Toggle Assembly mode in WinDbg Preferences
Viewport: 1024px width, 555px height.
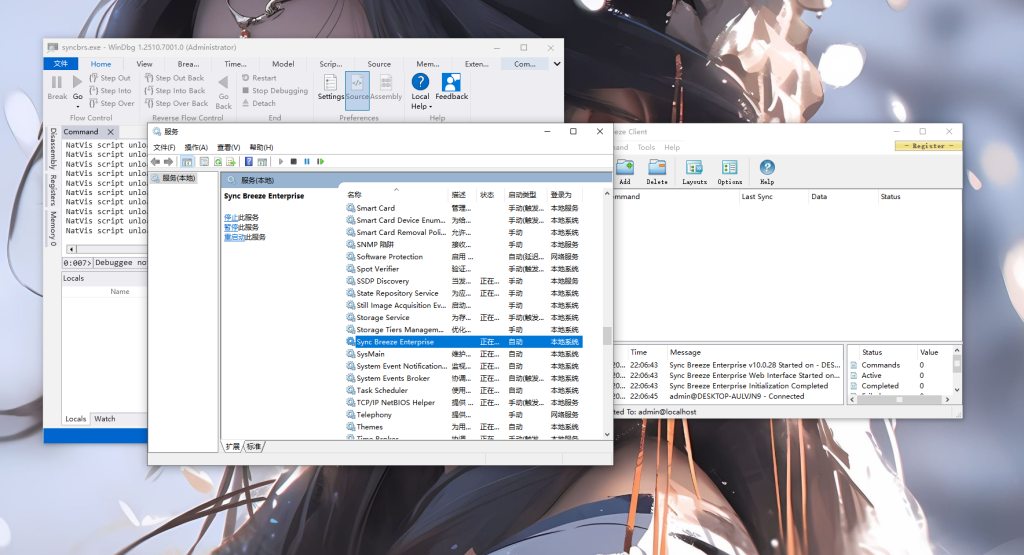click(x=386, y=87)
